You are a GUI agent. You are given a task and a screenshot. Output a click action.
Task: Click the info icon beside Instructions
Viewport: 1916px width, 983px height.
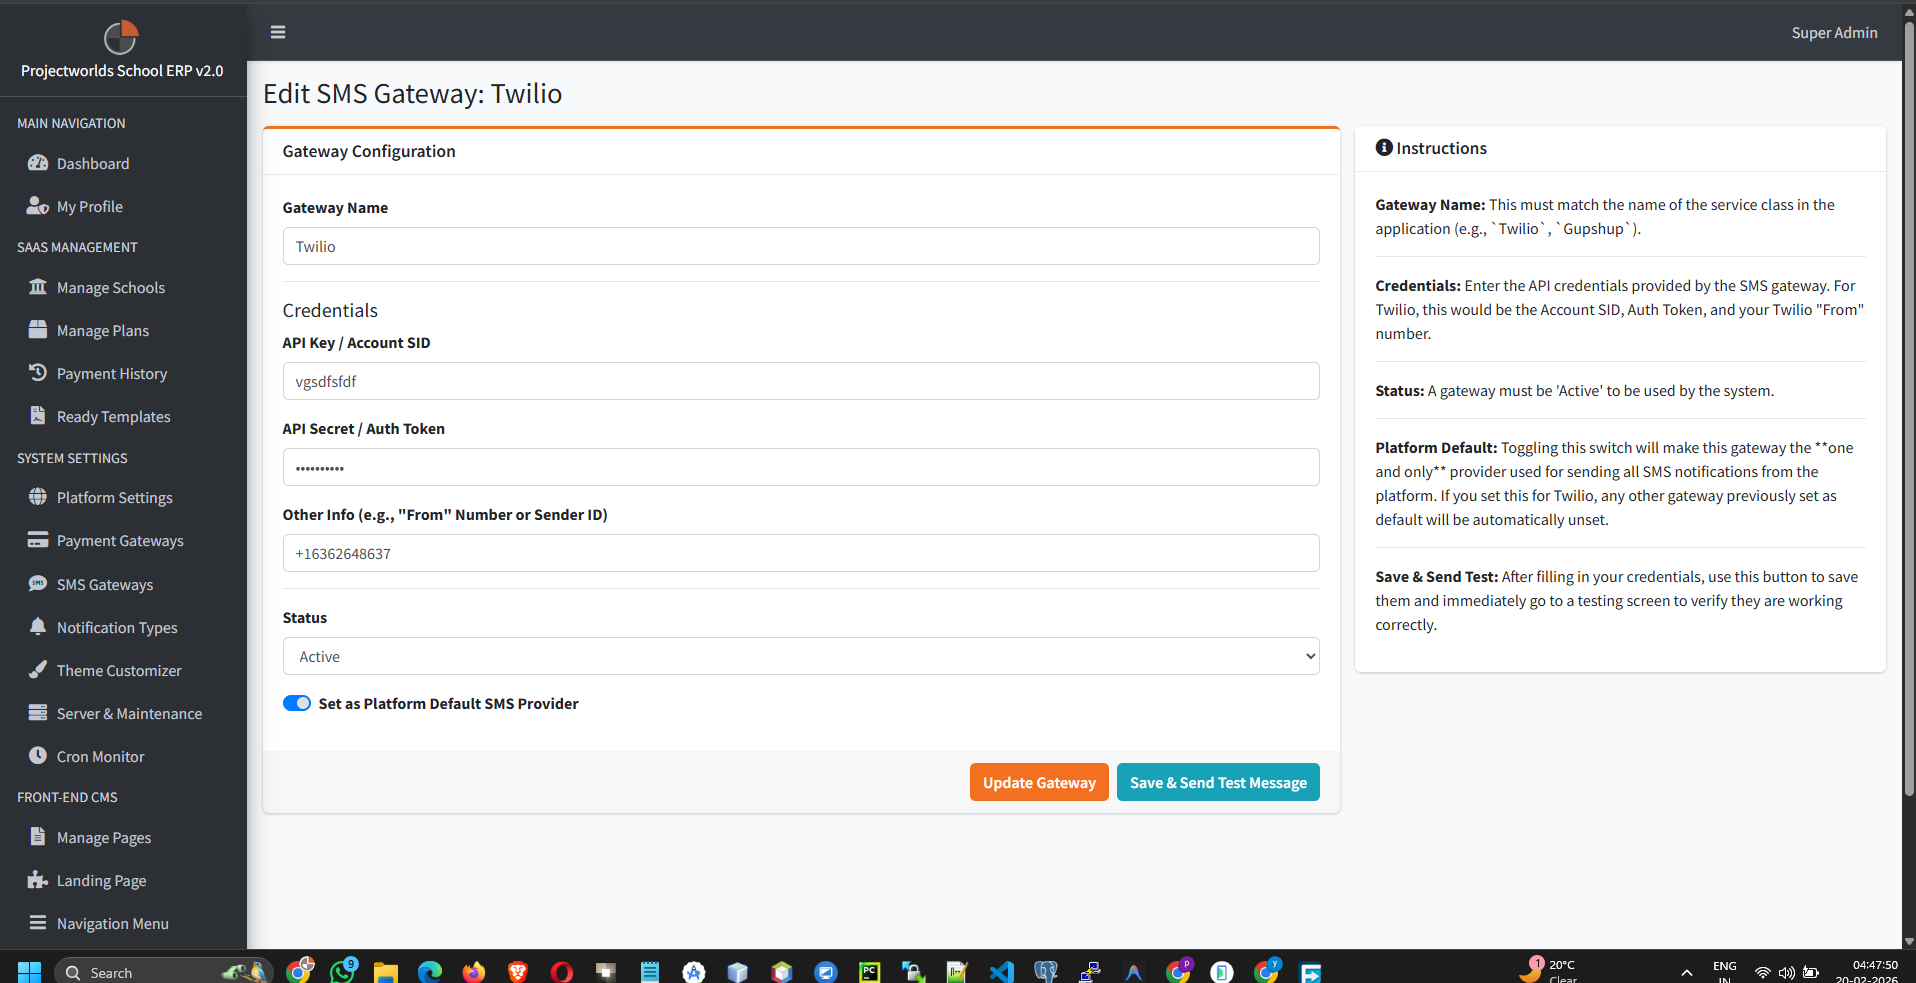tap(1383, 147)
